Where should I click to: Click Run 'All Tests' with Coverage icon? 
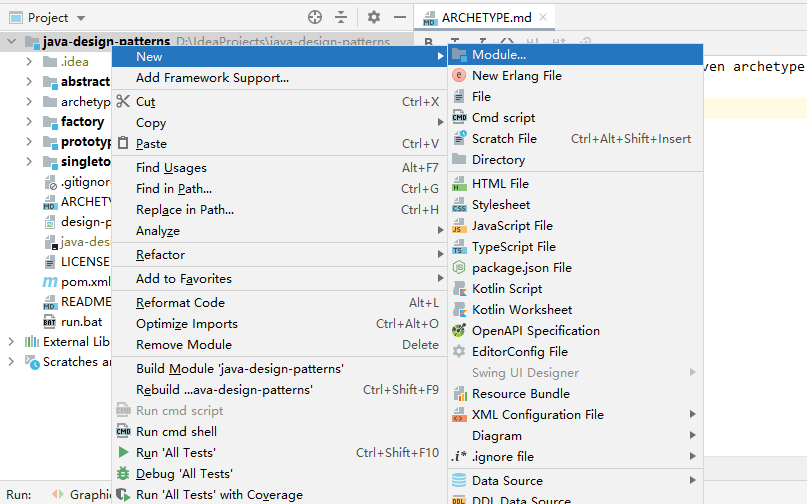click(x=123, y=495)
